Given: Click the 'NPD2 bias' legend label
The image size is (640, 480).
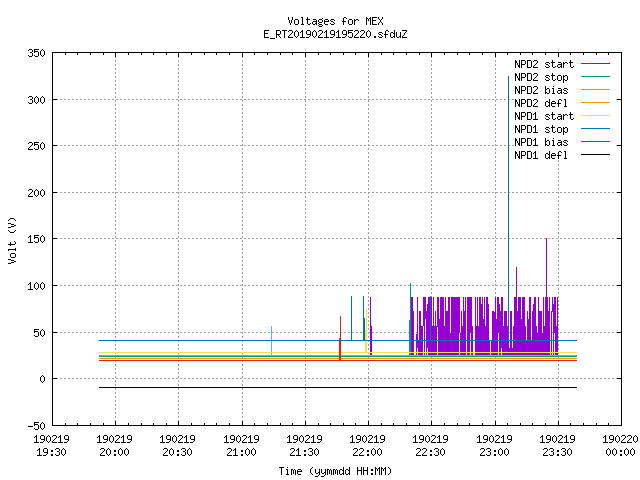Looking at the screenshot, I should pyautogui.click(x=541, y=90).
